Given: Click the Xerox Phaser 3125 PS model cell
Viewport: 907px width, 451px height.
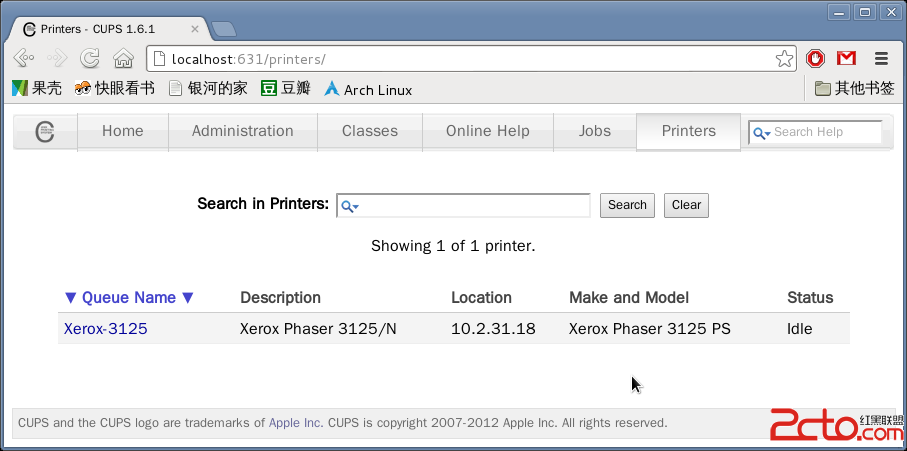Looking at the screenshot, I should 650,329.
